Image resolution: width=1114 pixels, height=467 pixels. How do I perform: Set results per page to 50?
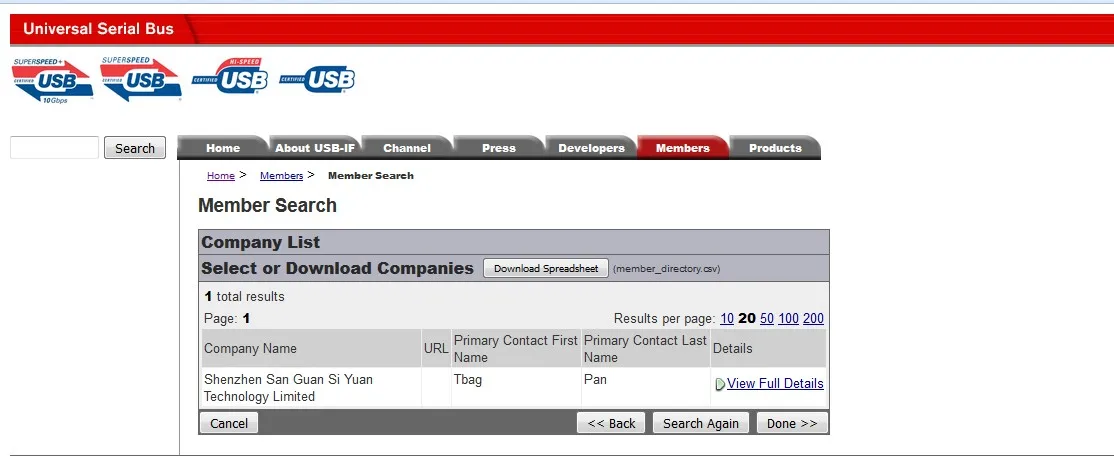(x=767, y=318)
